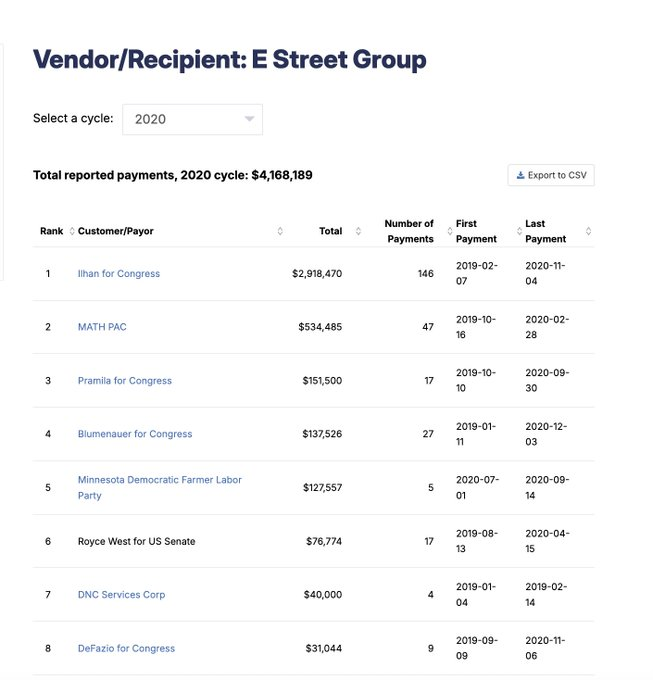Sort by Total column arrows
653x680 pixels.
point(358,231)
